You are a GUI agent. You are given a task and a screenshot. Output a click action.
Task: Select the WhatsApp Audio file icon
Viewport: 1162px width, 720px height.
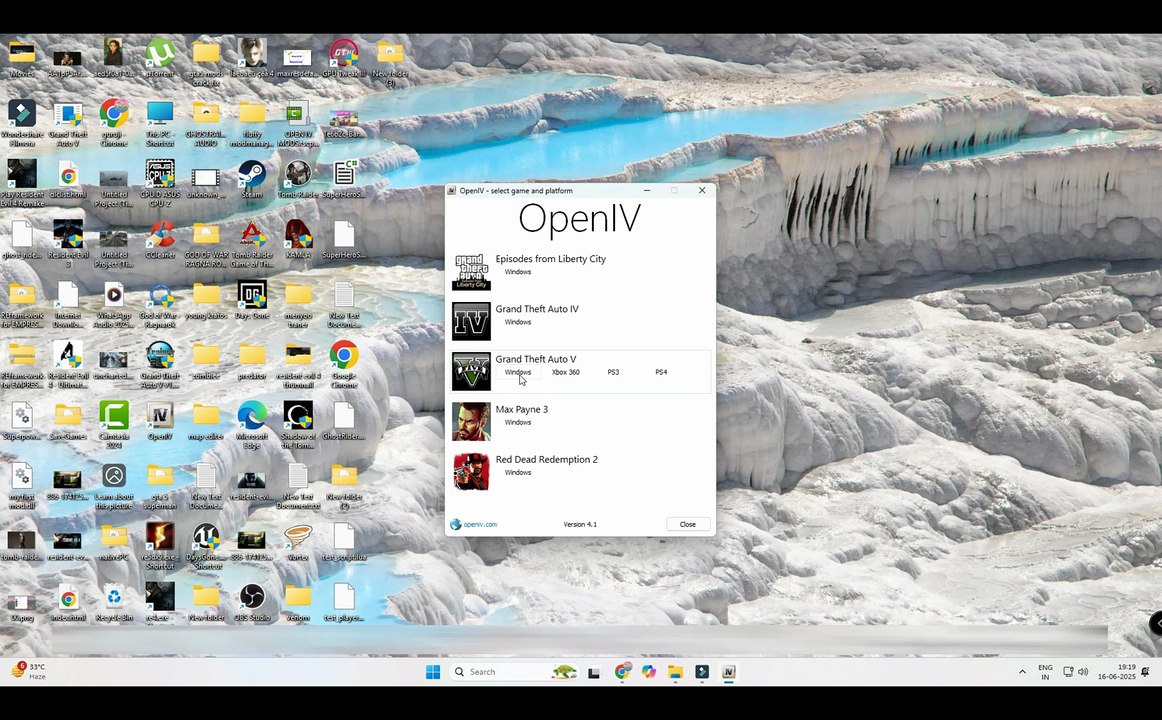point(114,304)
